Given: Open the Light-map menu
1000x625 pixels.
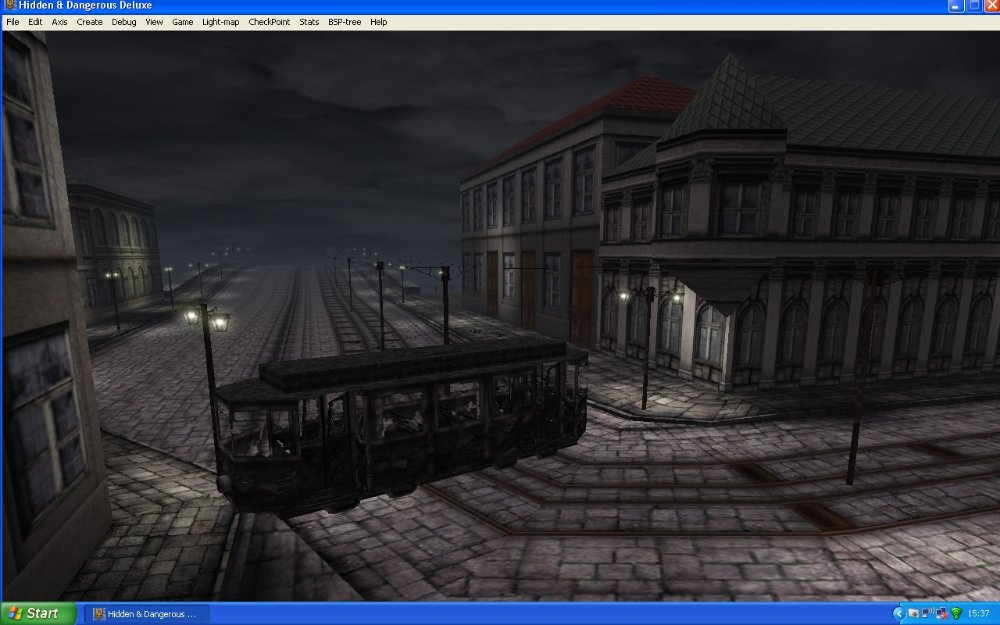Looking at the screenshot, I should (x=221, y=22).
